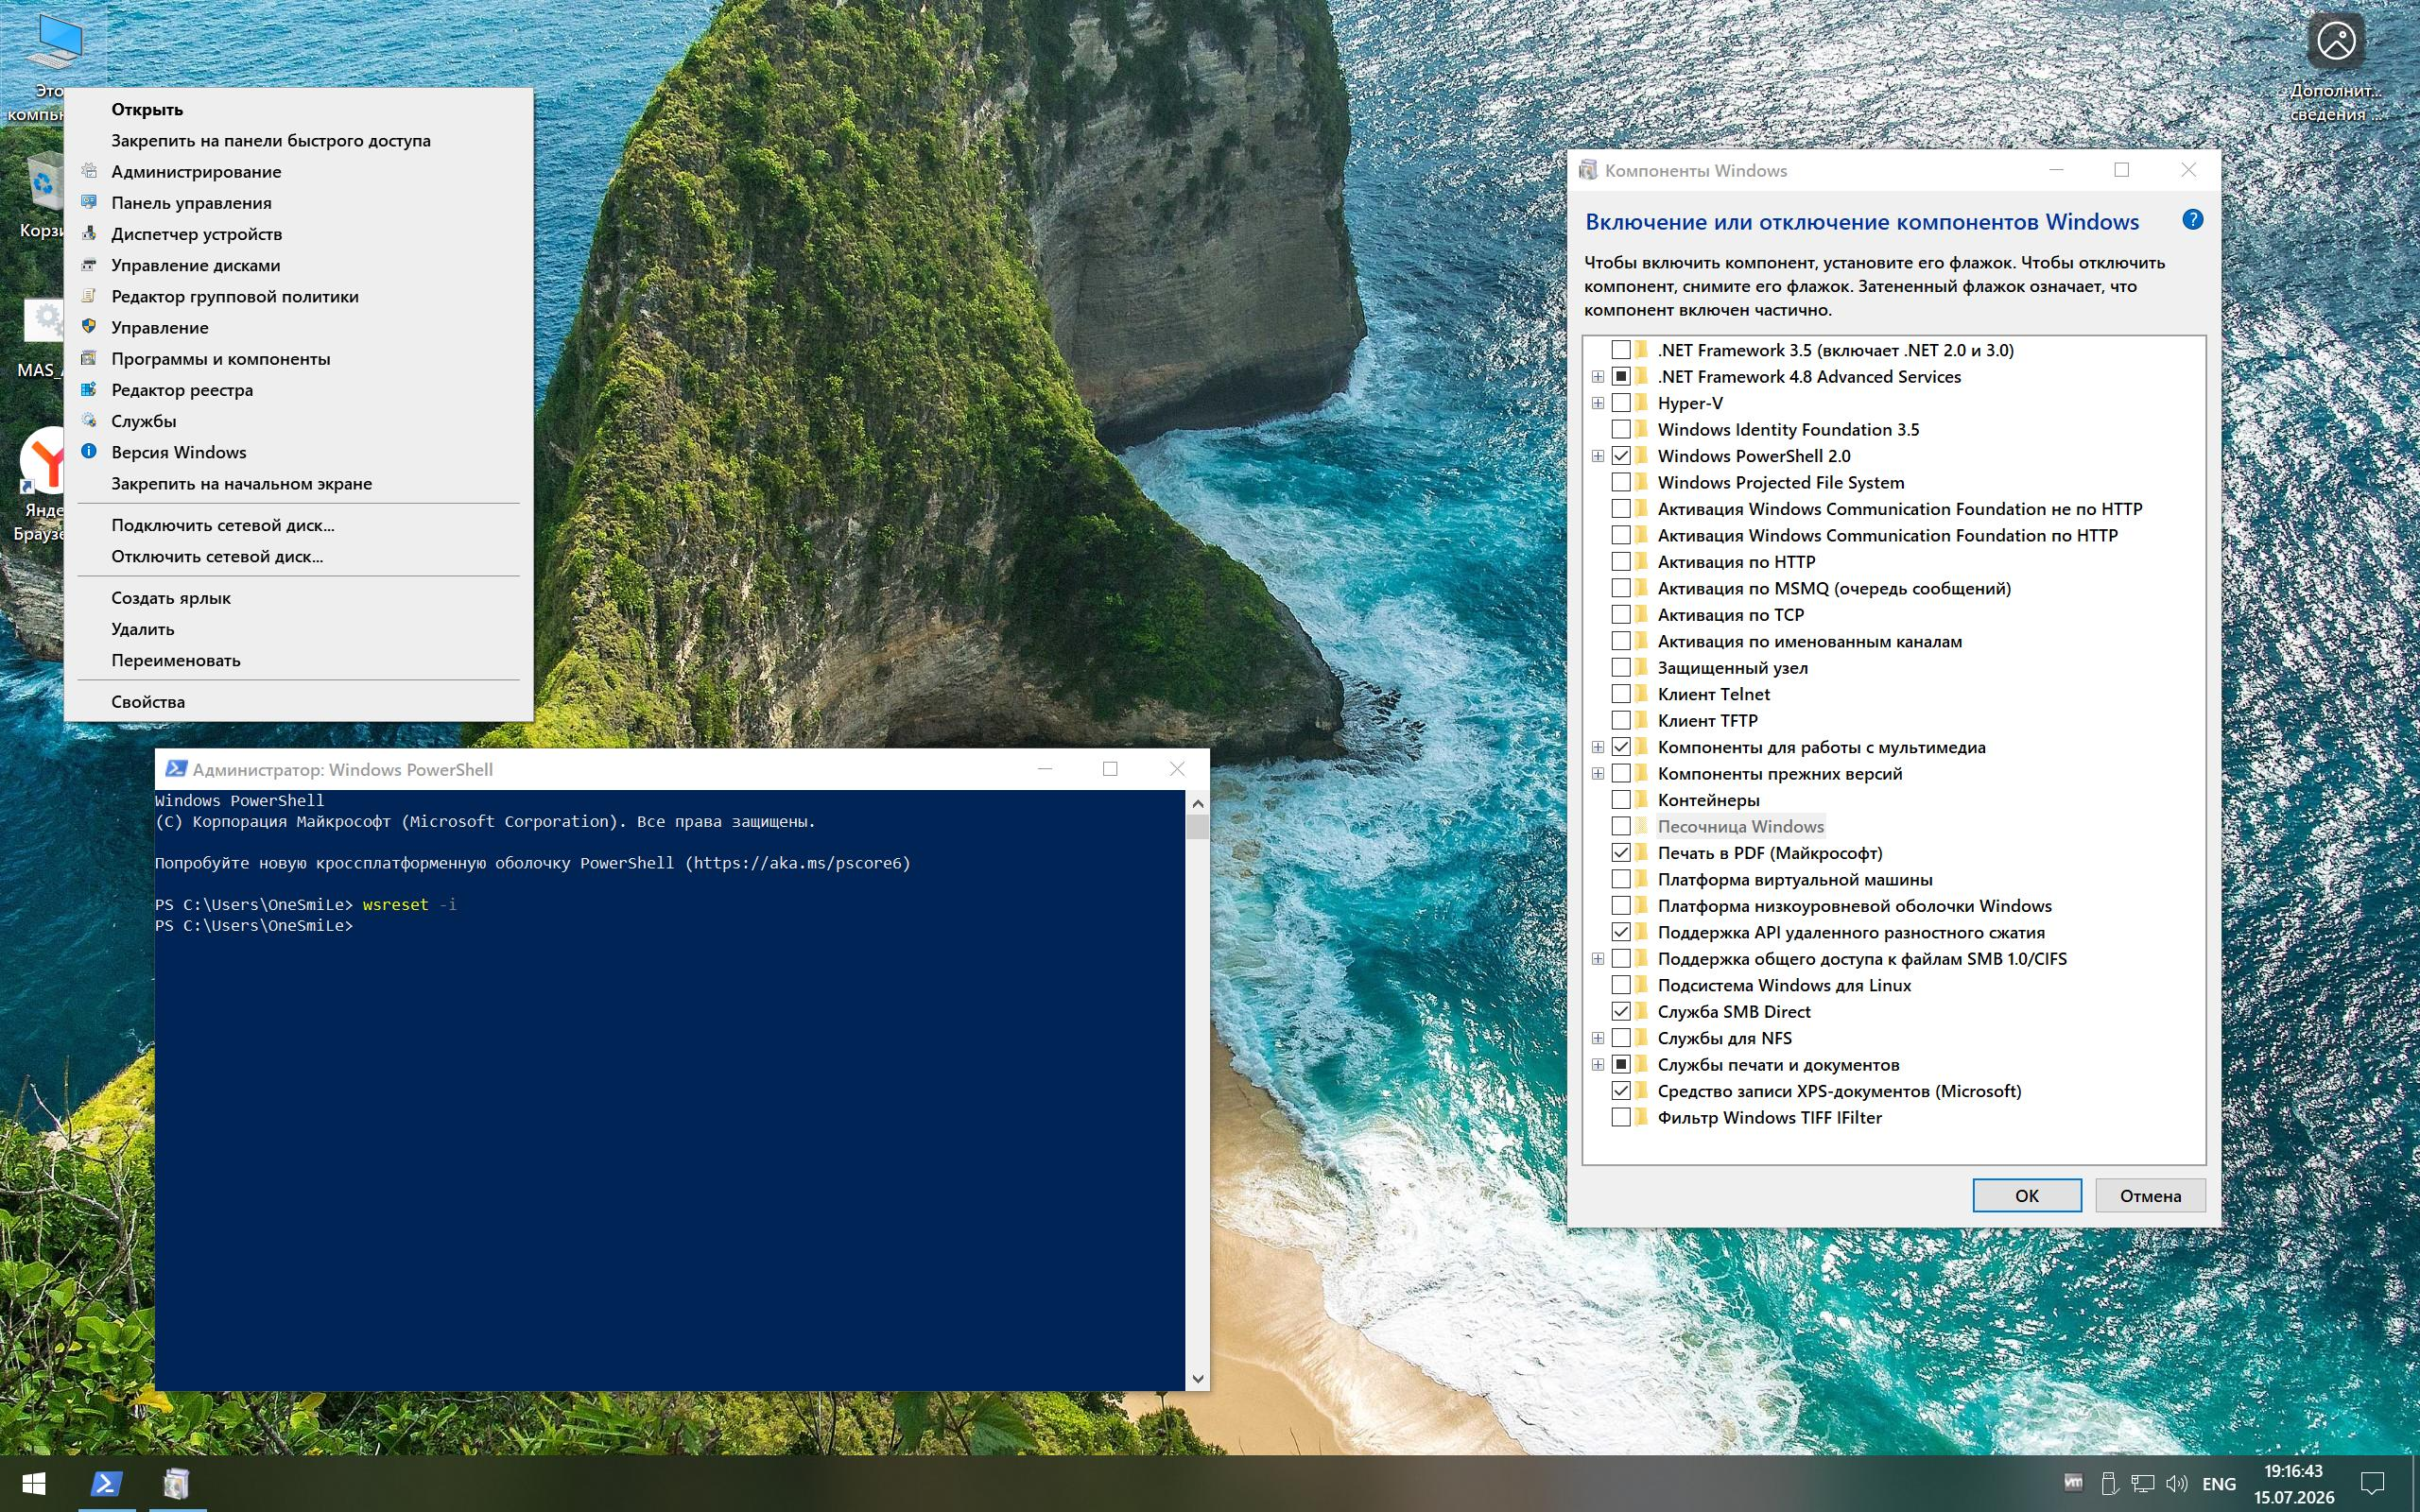Click the PowerShell window title bar icon
2420x1512 pixels.
tap(176, 769)
